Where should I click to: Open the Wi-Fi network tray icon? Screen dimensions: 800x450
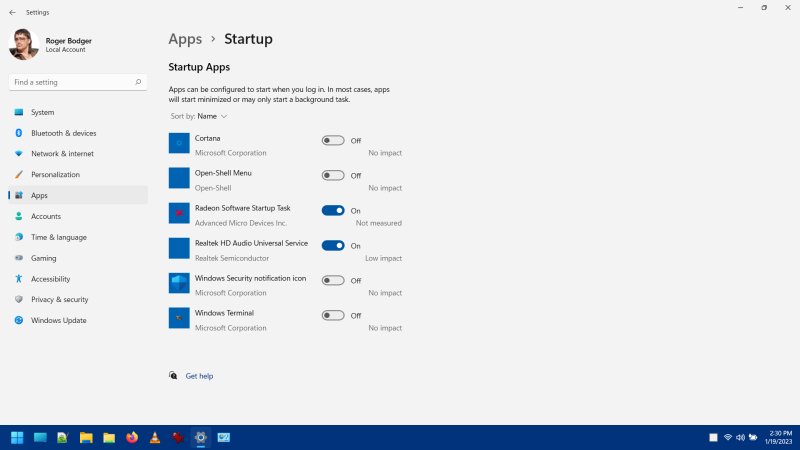pos(728,437)
